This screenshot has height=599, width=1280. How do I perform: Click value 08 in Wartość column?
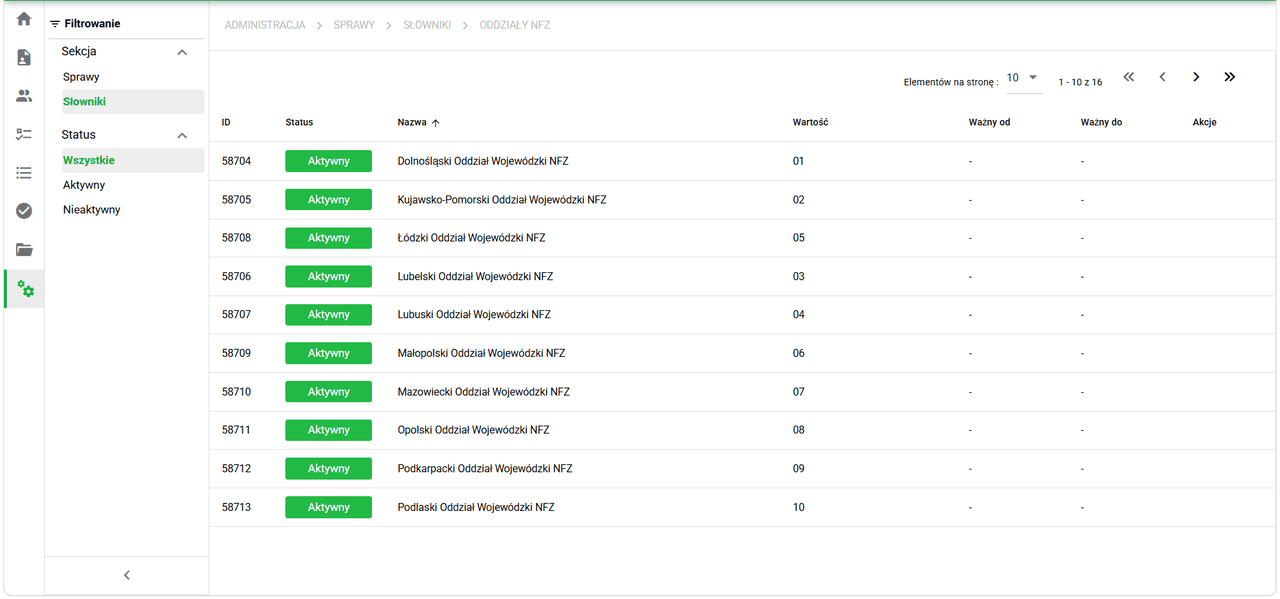click(x=798, y=430)
